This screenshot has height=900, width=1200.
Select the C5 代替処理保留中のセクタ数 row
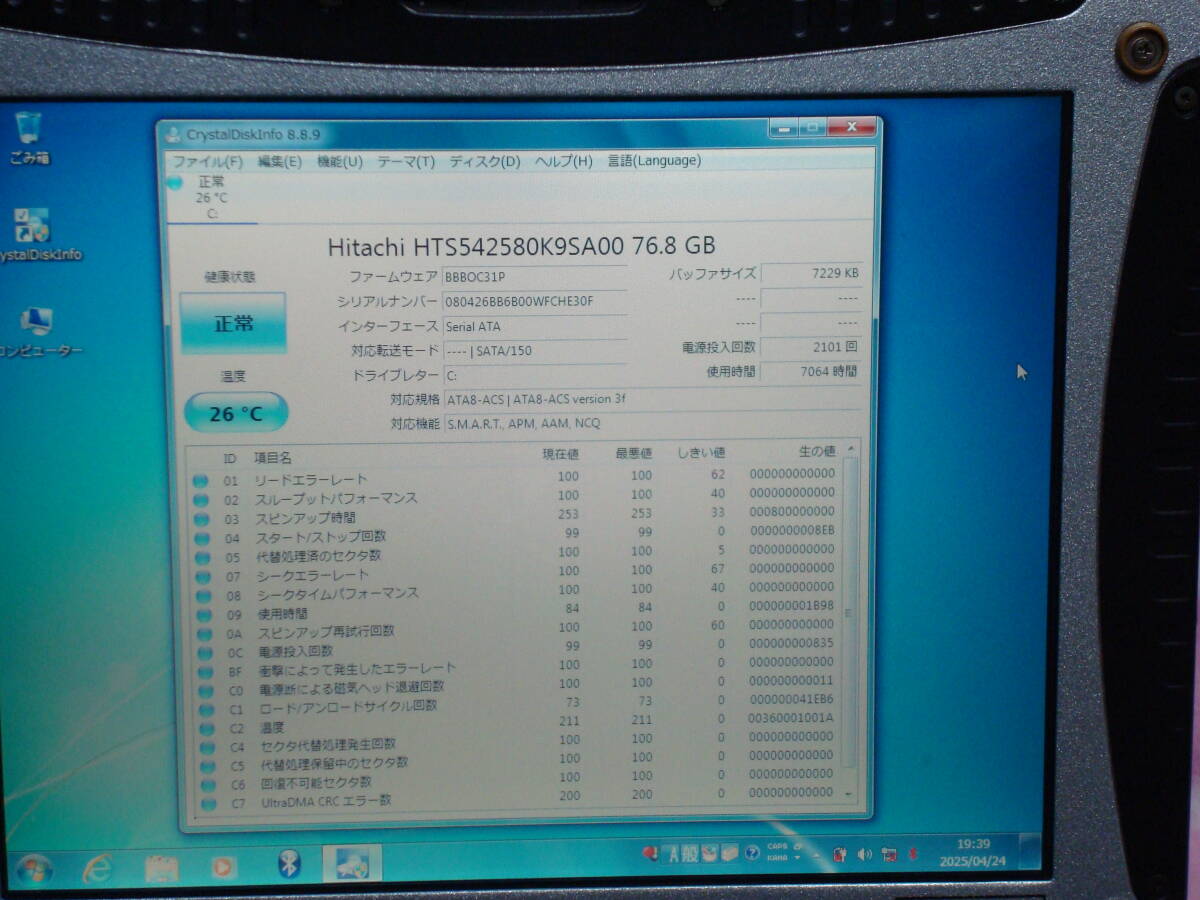coord(520,762)
